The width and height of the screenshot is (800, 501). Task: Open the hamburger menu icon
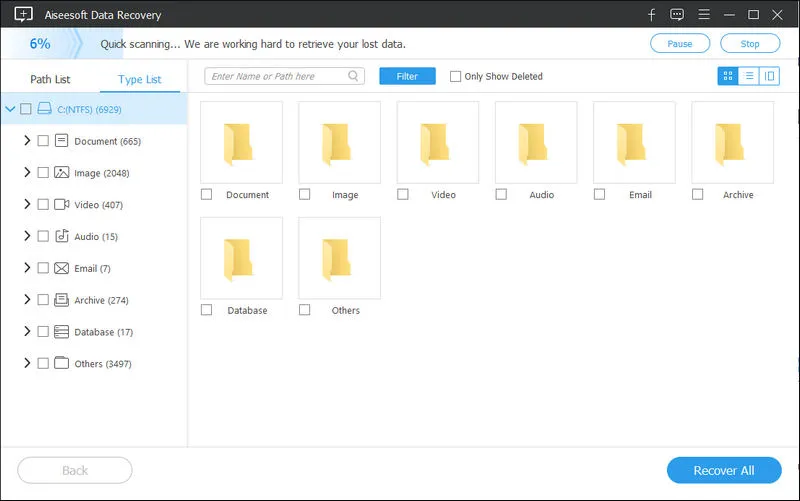[x=704, y=14]
